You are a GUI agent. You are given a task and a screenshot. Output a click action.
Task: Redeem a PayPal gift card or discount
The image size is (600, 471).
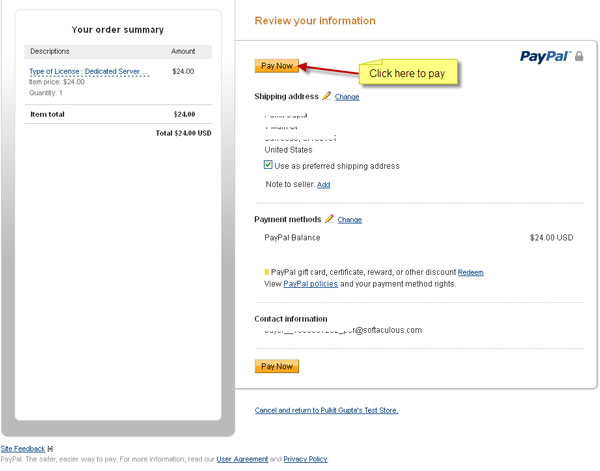coord(471,272)
